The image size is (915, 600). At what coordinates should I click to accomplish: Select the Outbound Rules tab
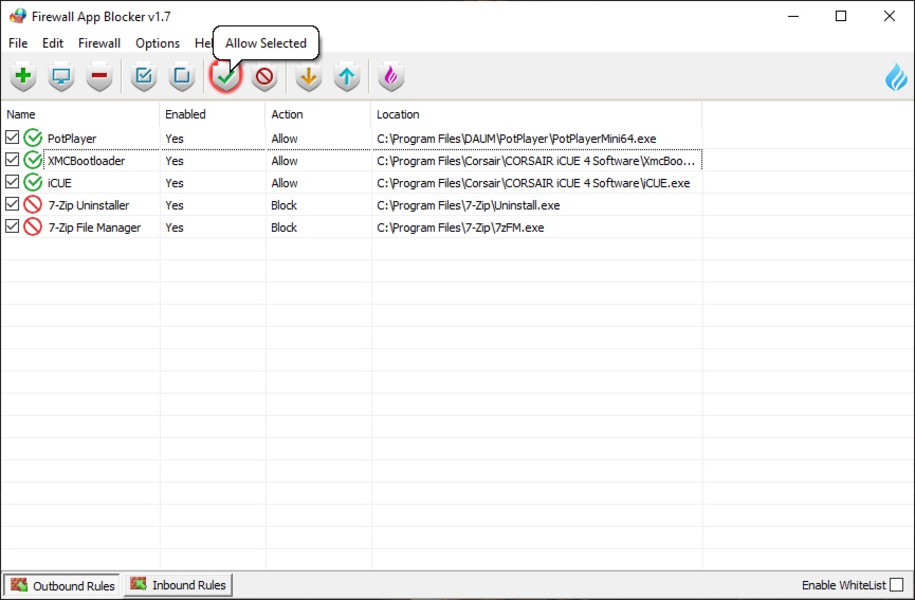tap(62, 585)
